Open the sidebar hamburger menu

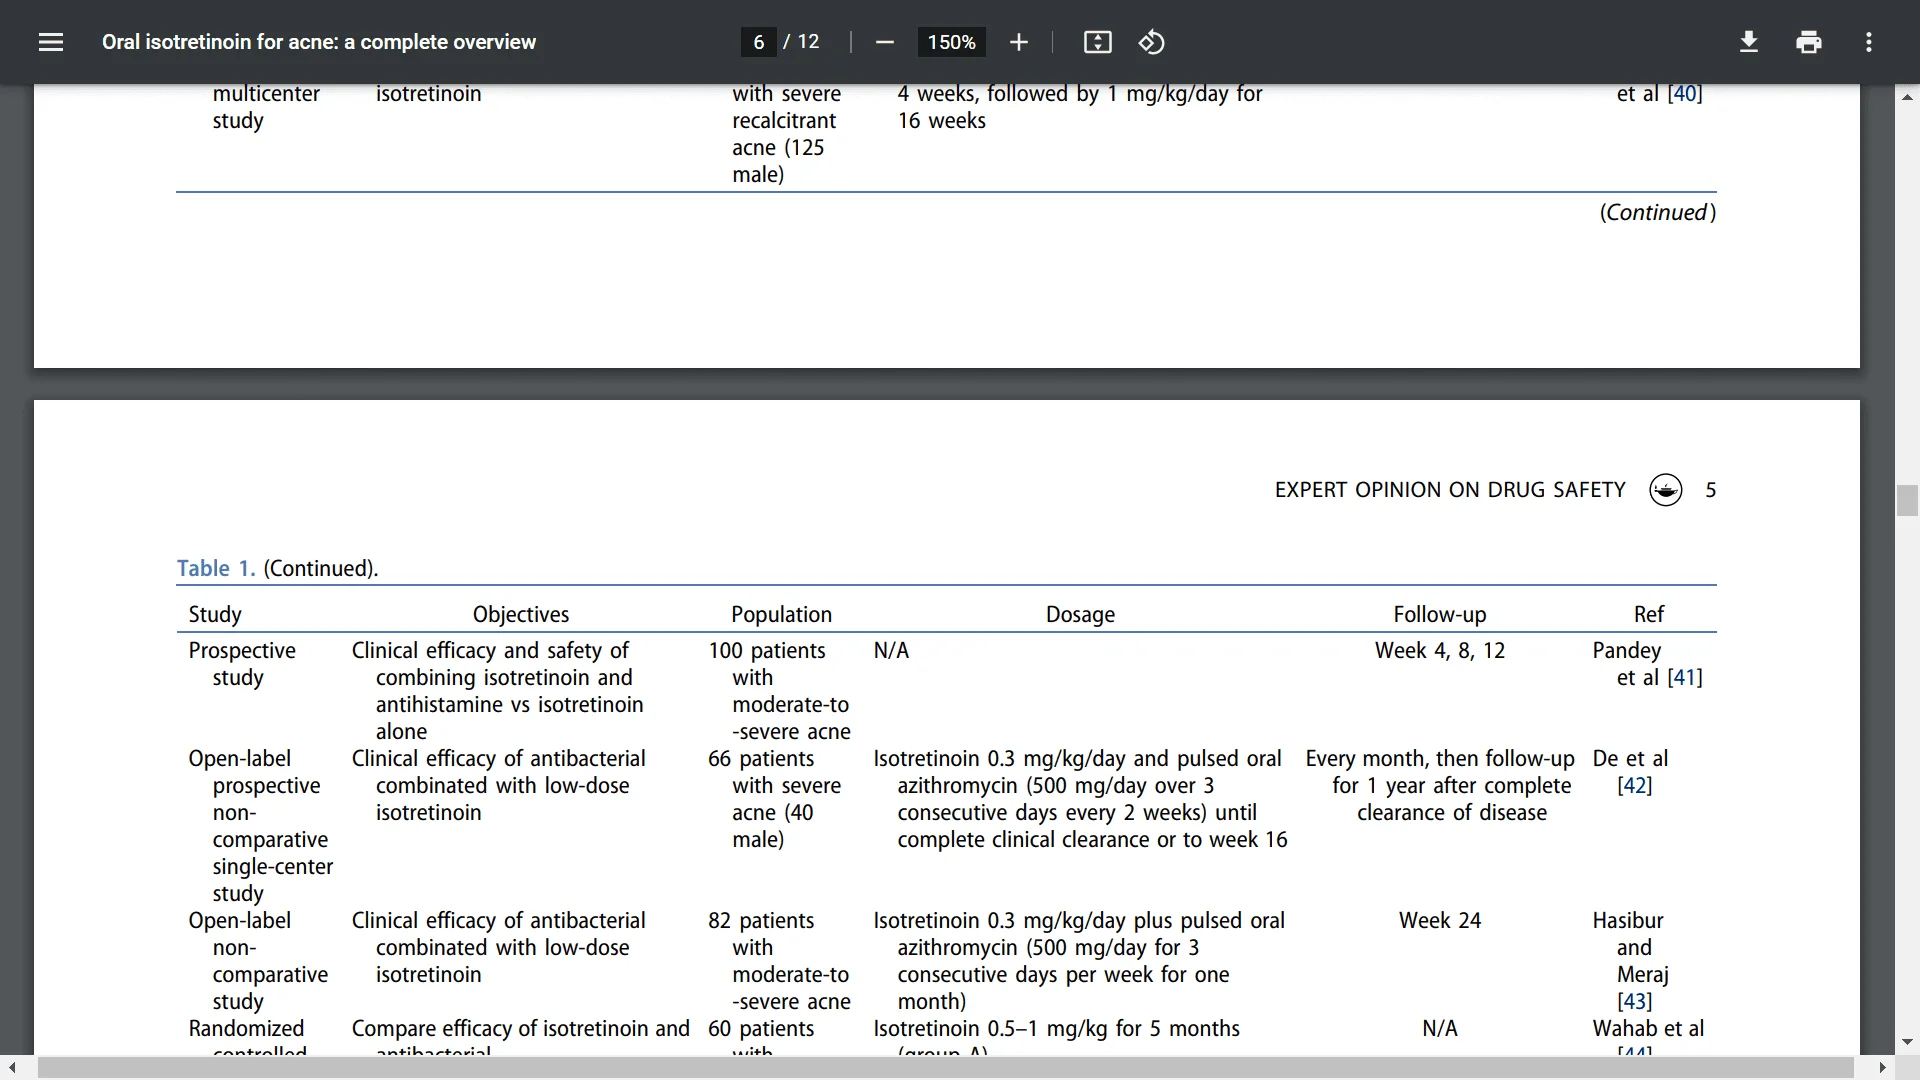click(51, 42)
